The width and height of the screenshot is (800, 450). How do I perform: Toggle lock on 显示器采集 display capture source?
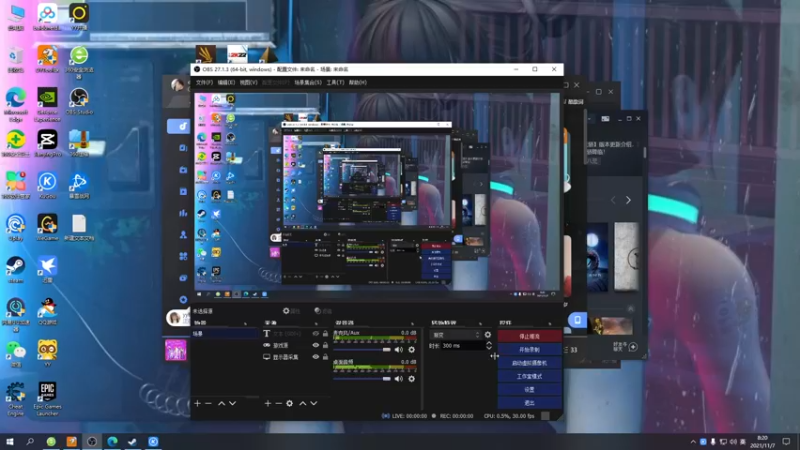(x=325, y=357)
